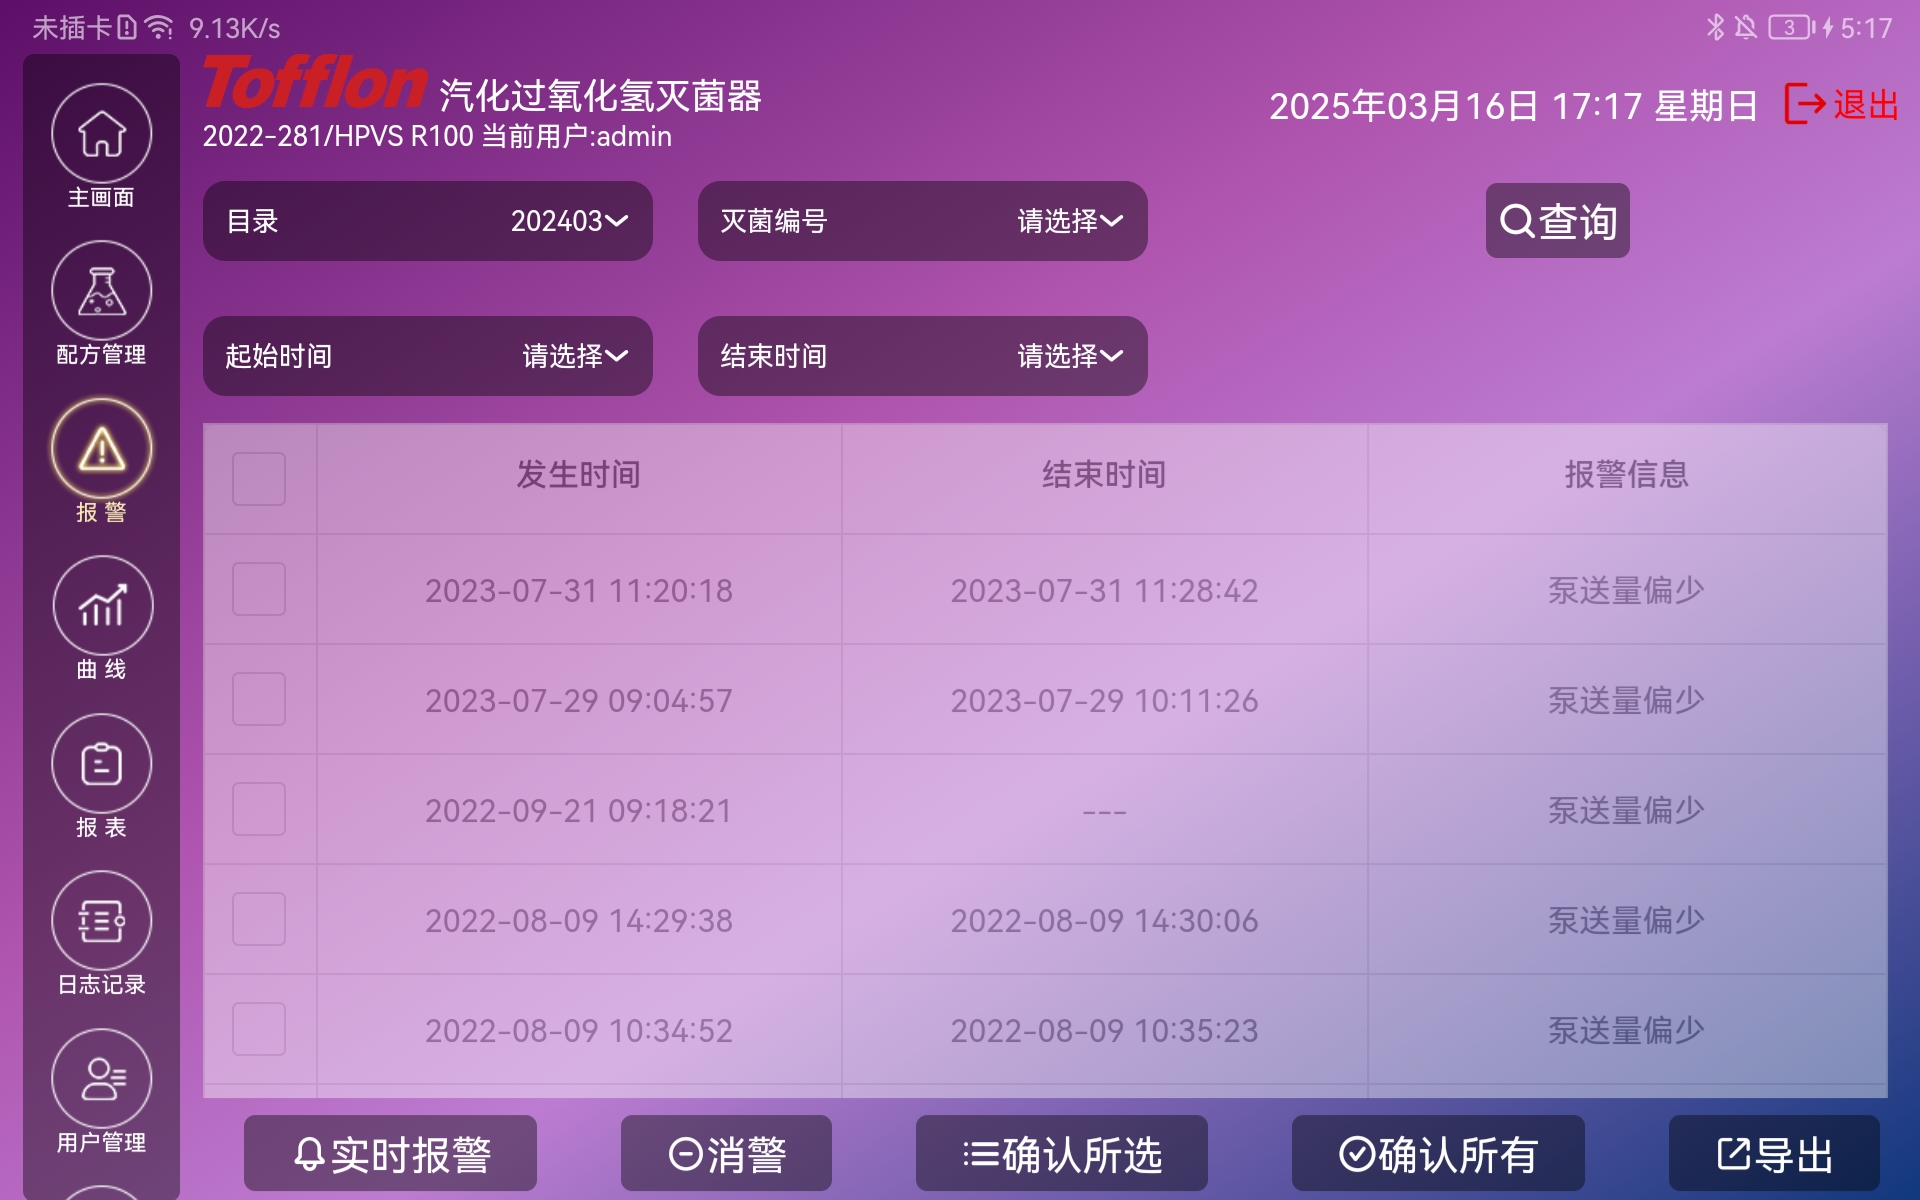1920x1200 pixels.
Task: Click the 报表 label in sidebar
Action: coord(101,827)
